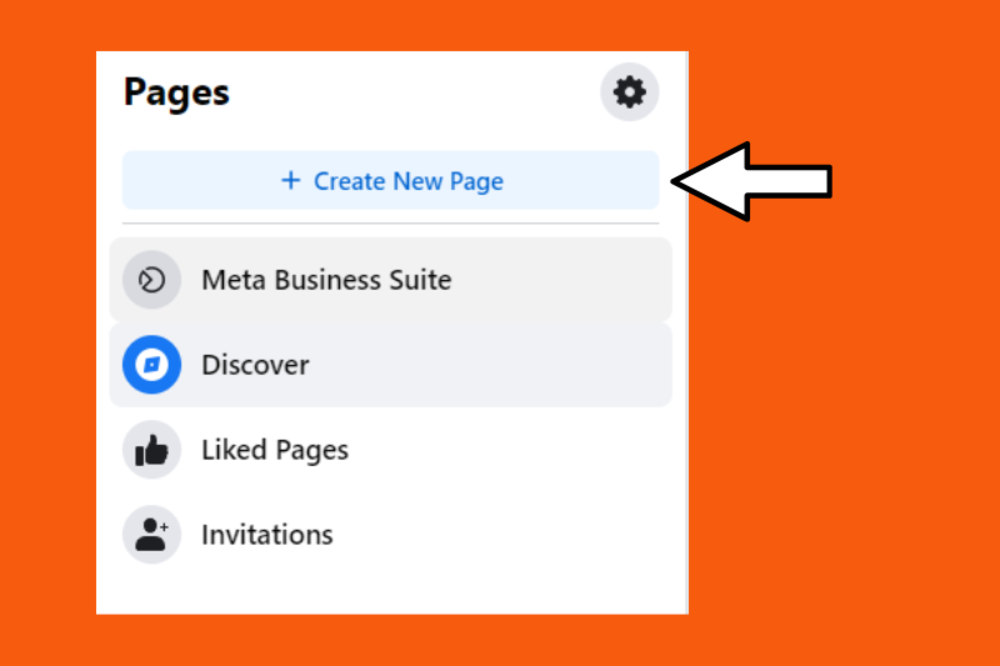Click the gear button circle background
This screenshot has width=1000, height=666.
629,92
